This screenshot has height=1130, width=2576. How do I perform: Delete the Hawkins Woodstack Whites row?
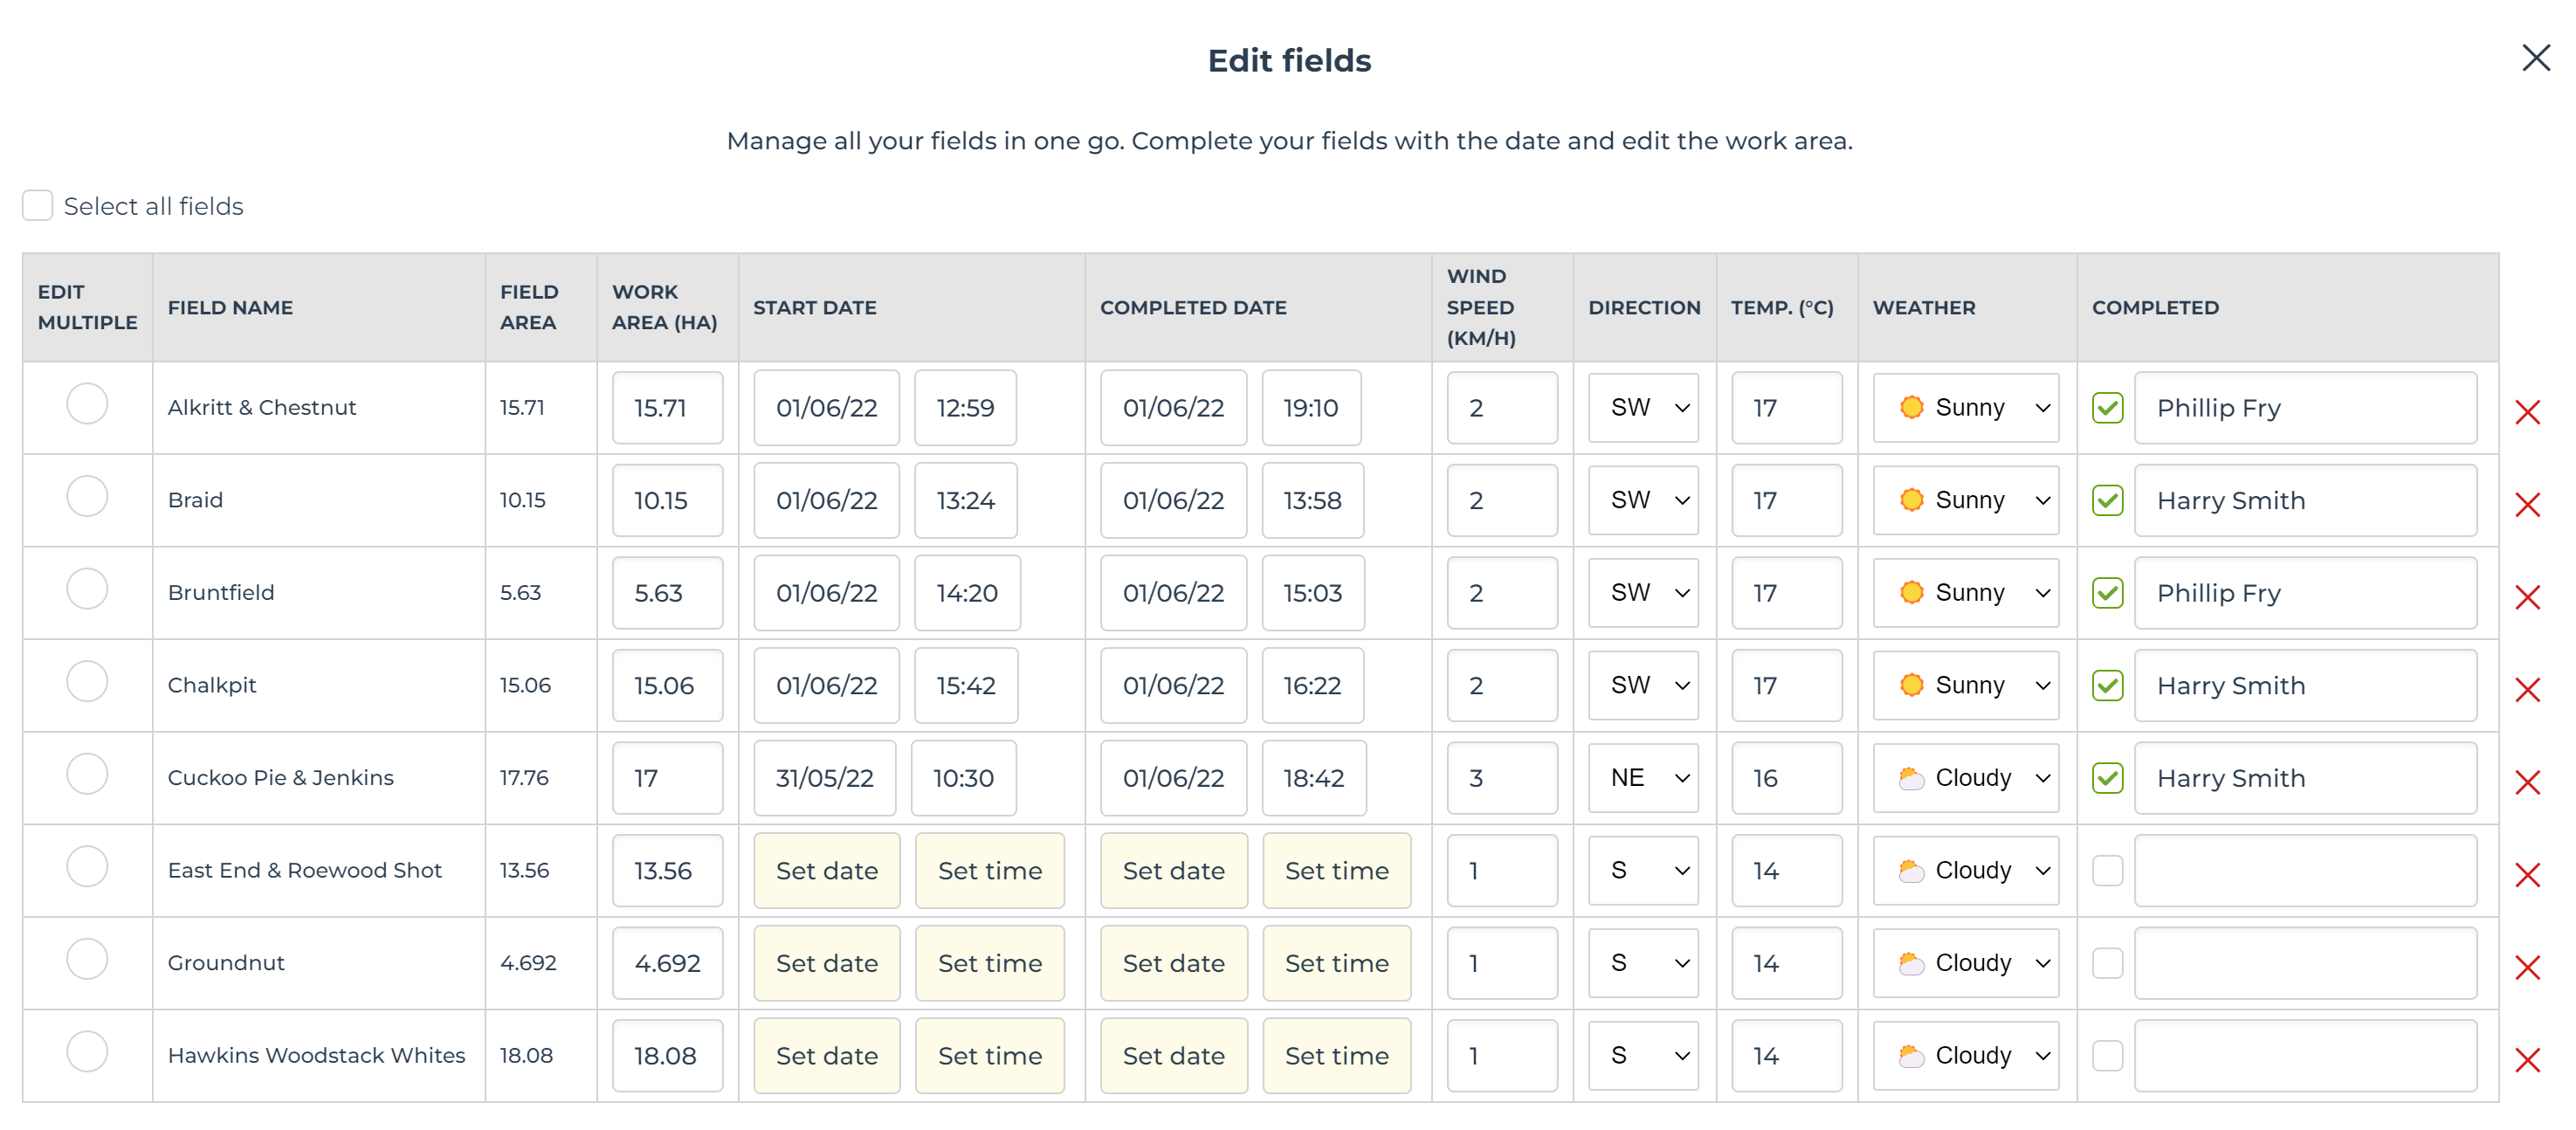(x=2527, y=1060)
